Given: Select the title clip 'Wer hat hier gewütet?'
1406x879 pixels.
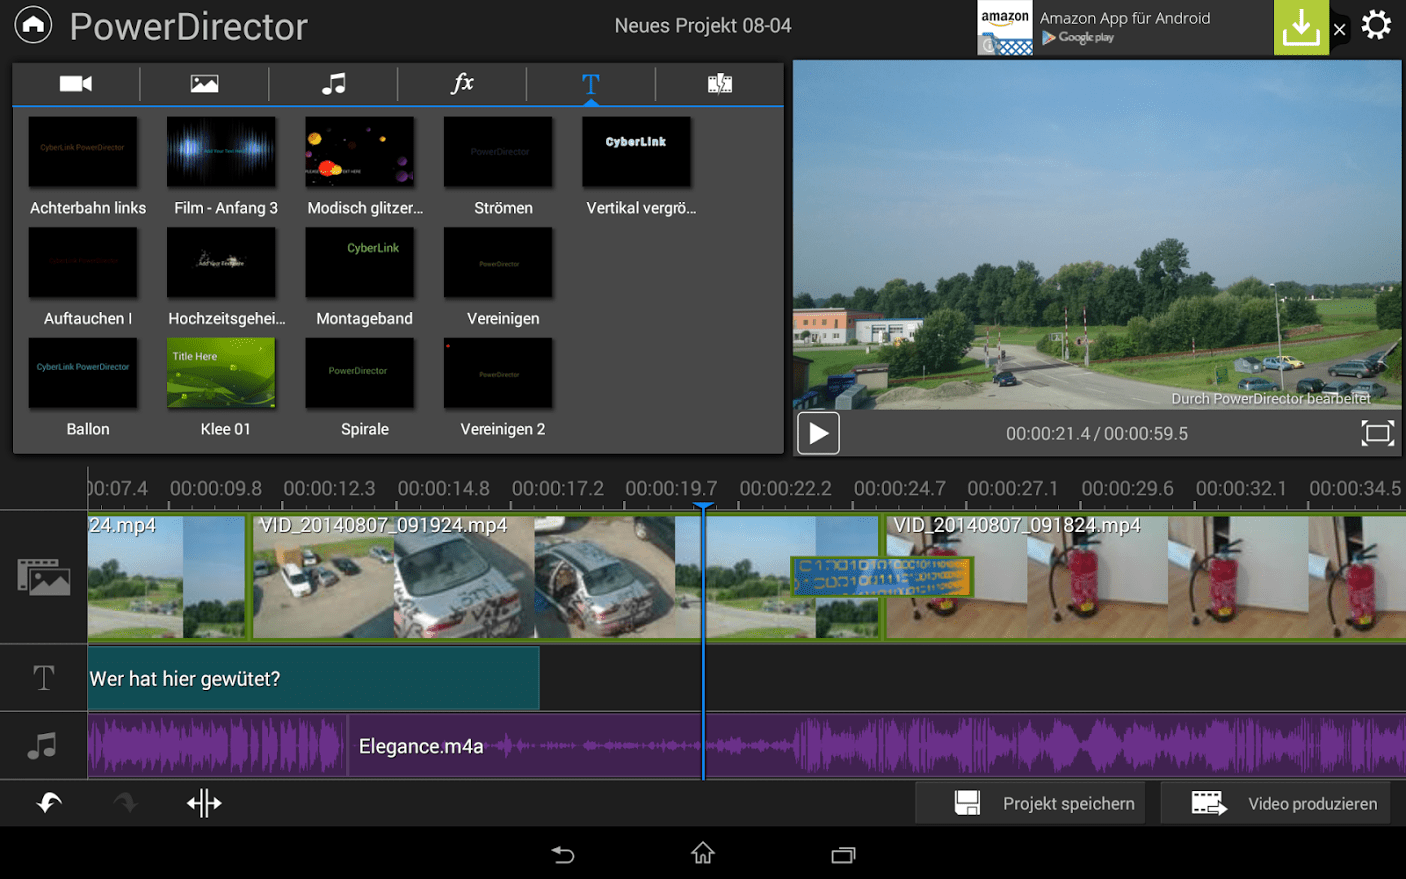Looking at the screenshot, I should point(313,678).
